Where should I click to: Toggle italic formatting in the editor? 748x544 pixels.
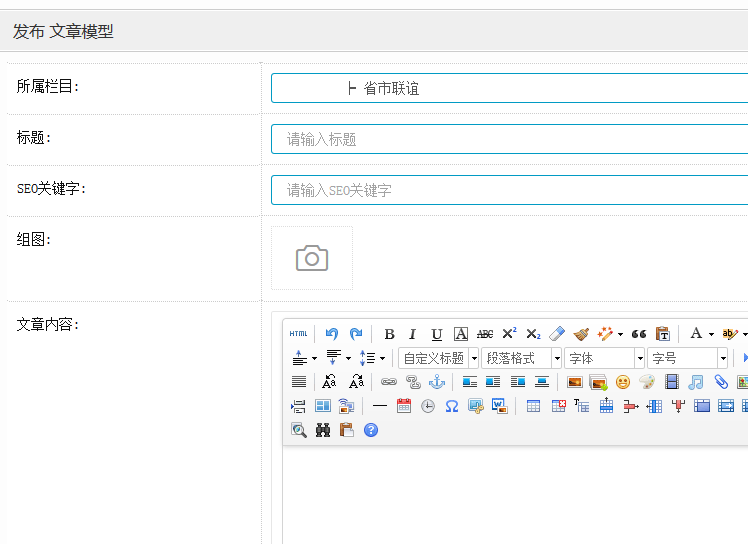[412, 334]
